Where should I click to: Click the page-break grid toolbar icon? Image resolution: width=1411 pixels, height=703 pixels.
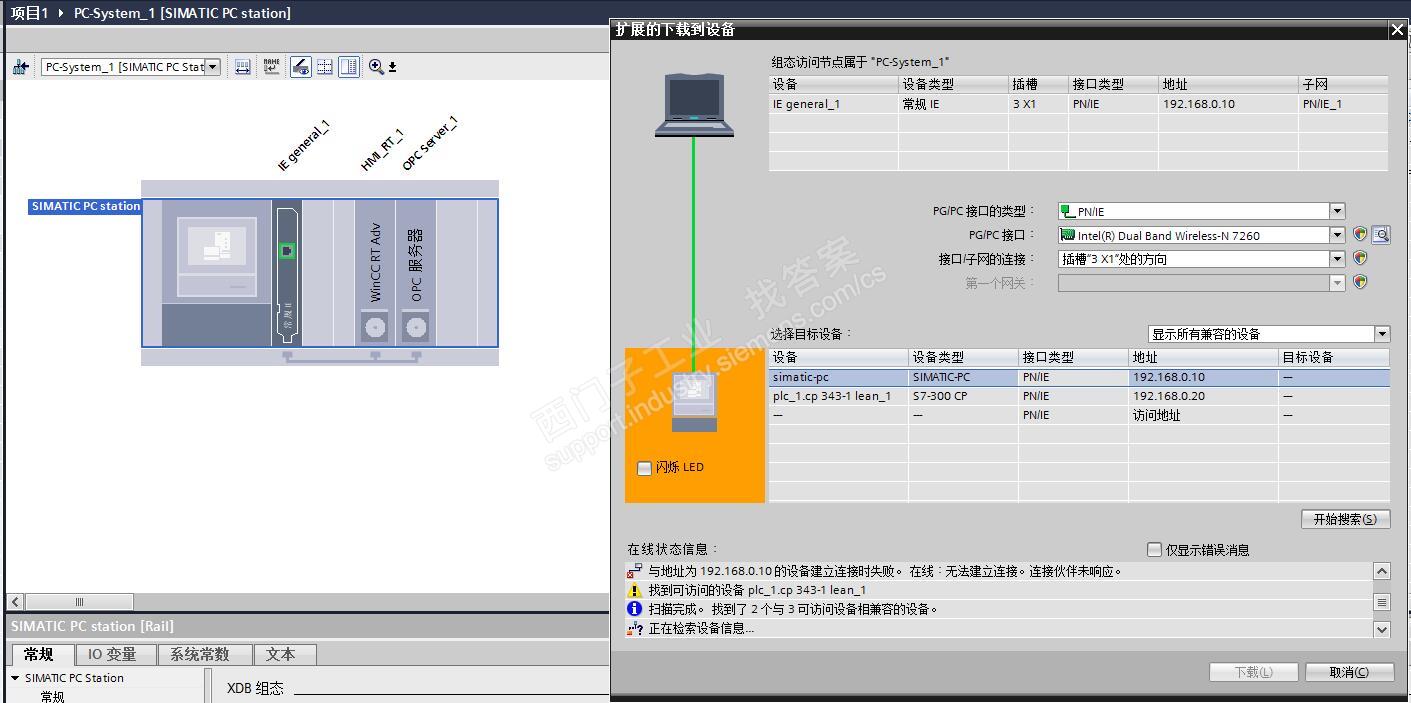pyautogui.click(x=325, y=67)
